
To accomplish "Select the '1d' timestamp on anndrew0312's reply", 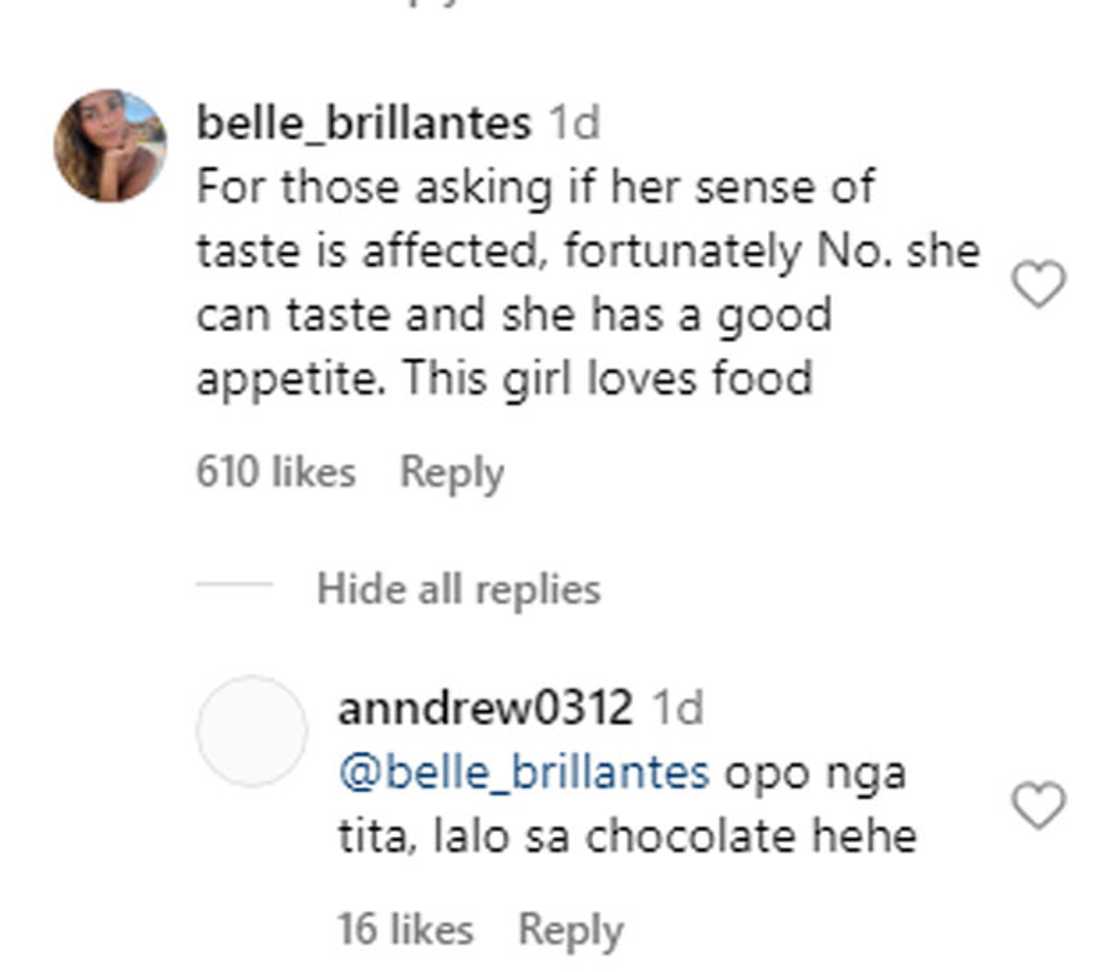I will pos(682,708).
